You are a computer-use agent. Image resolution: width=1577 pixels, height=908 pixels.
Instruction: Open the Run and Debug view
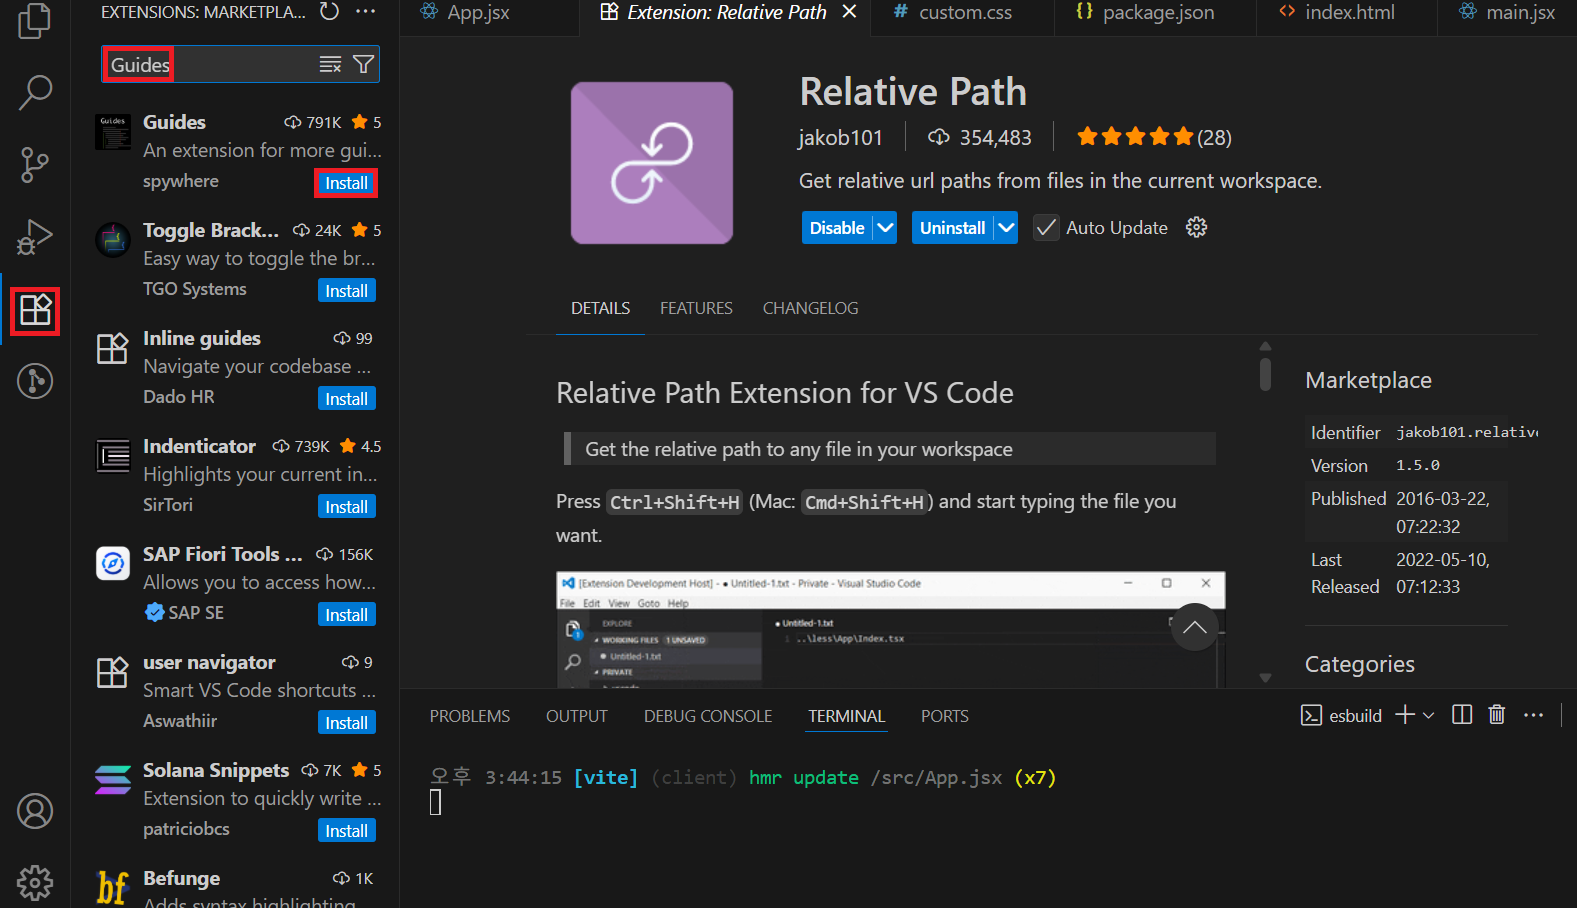click(35, 238)
